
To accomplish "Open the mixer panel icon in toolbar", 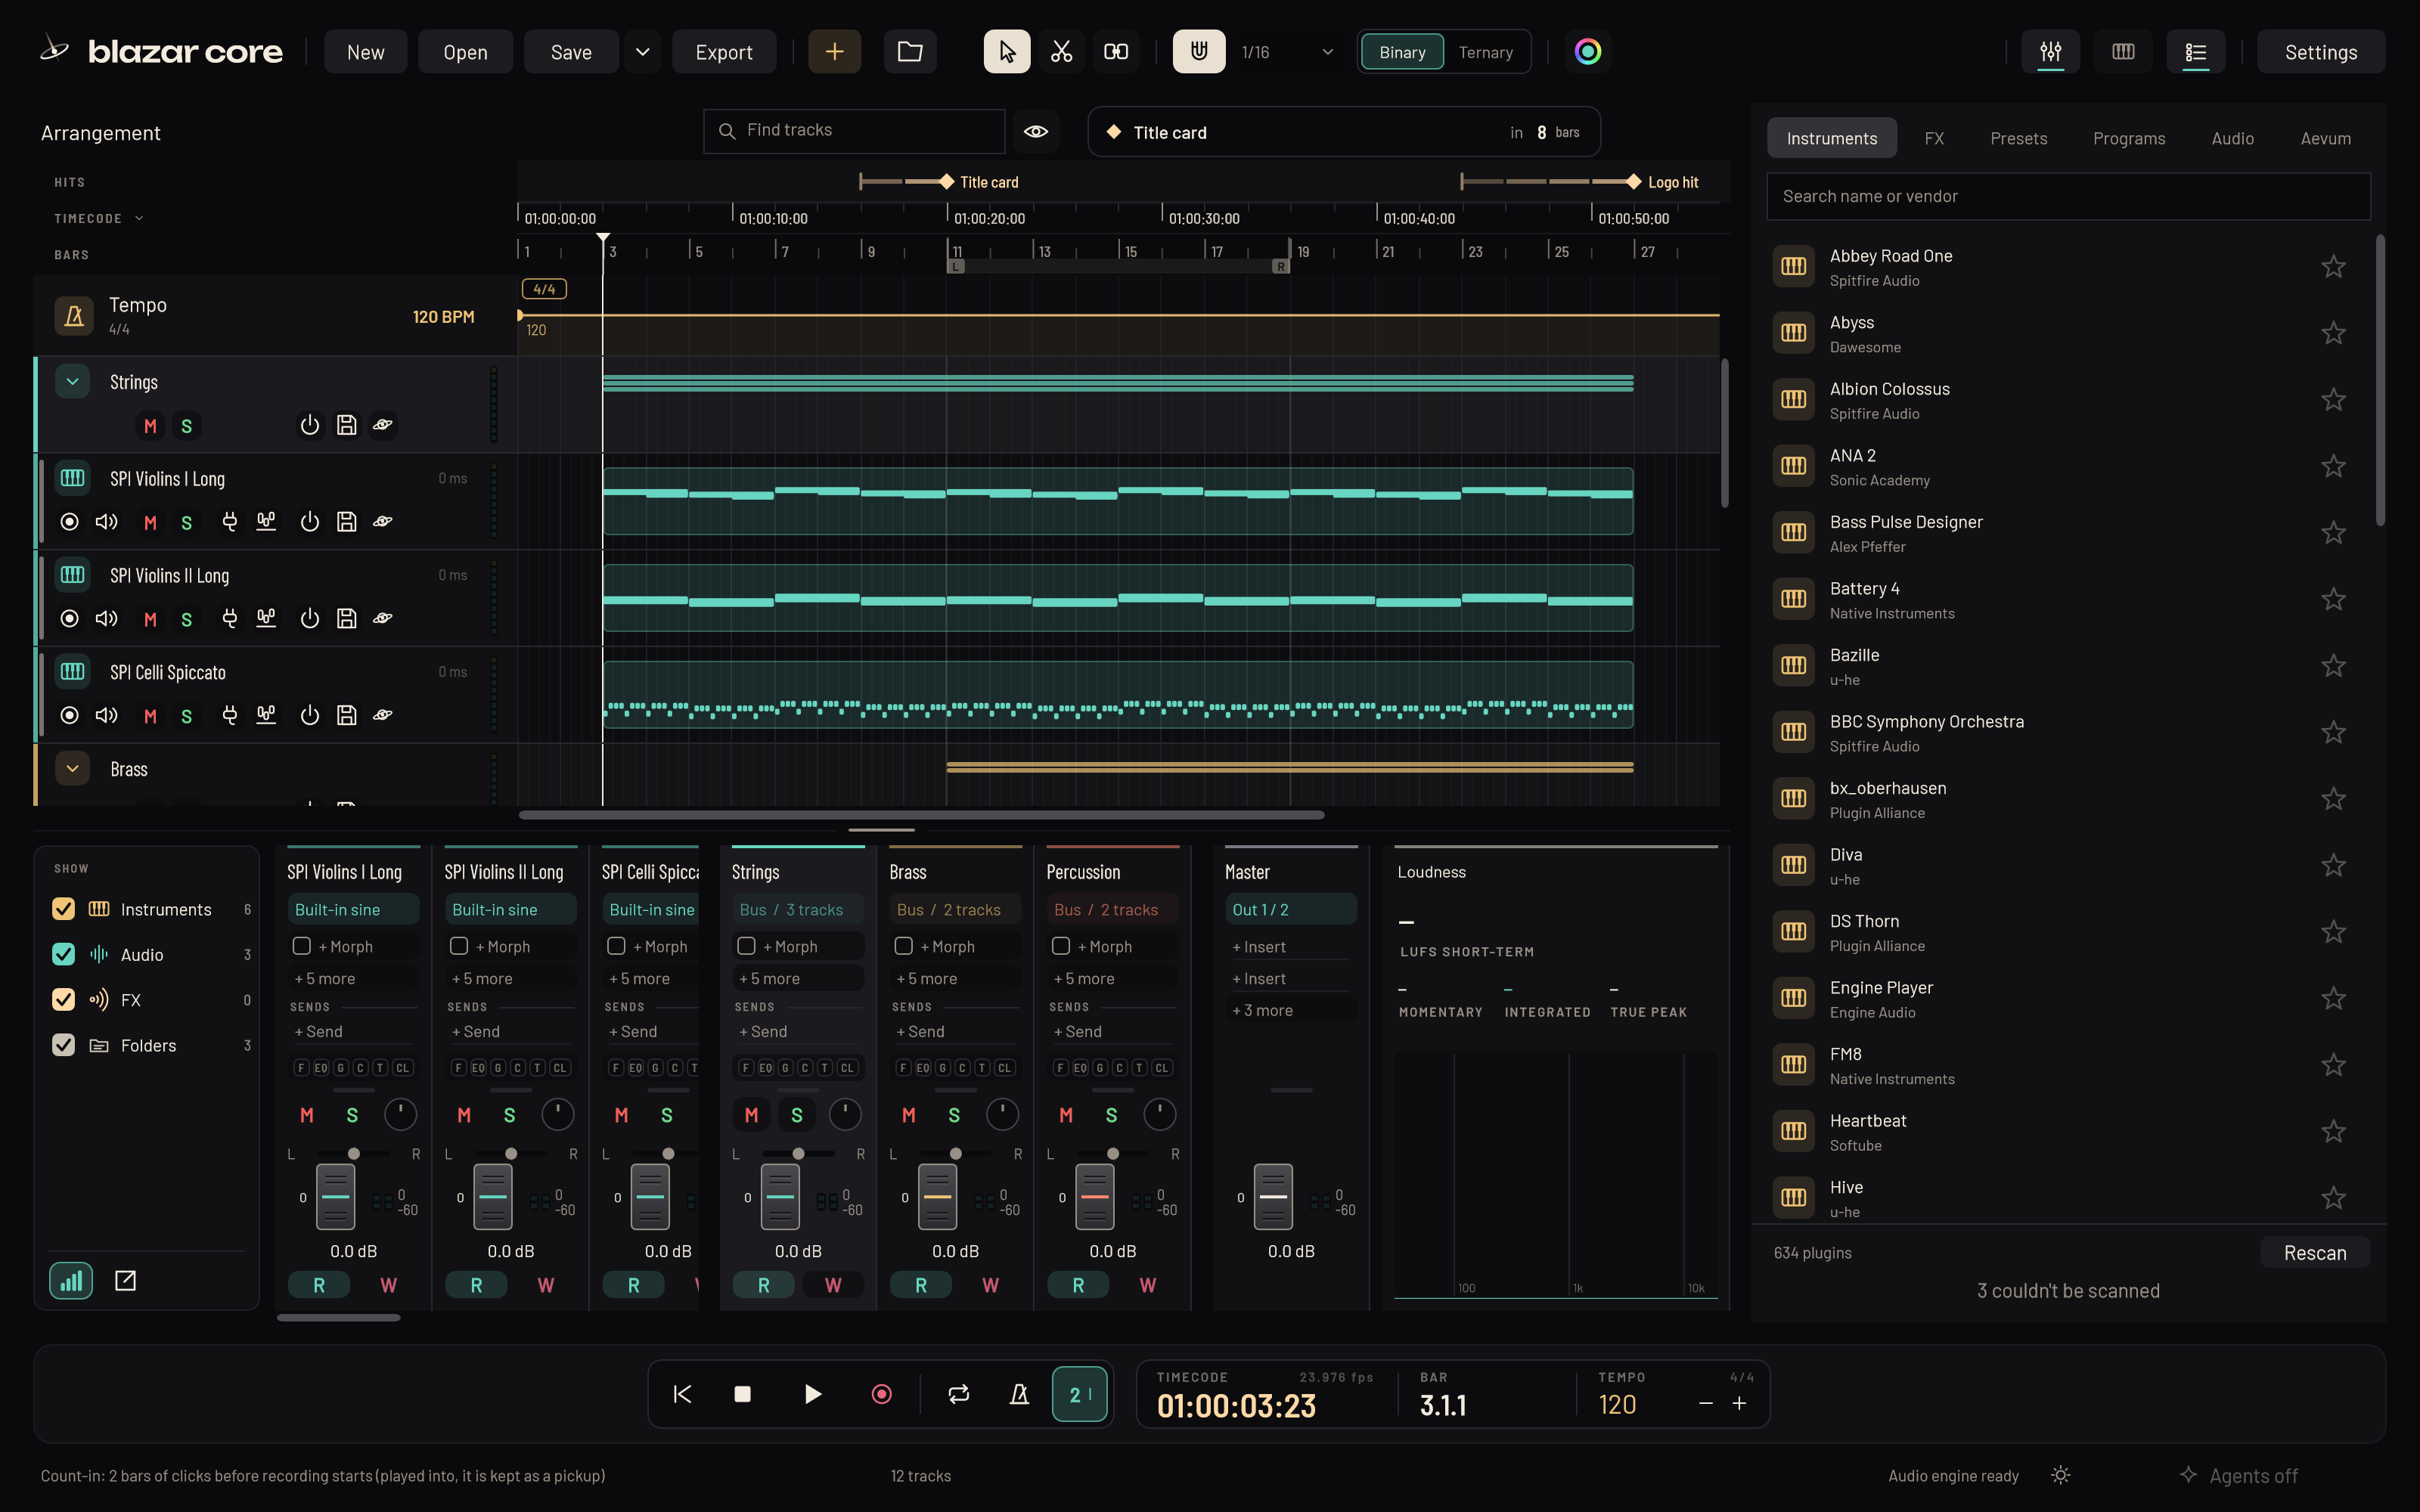I will [x=2050, y=52].
